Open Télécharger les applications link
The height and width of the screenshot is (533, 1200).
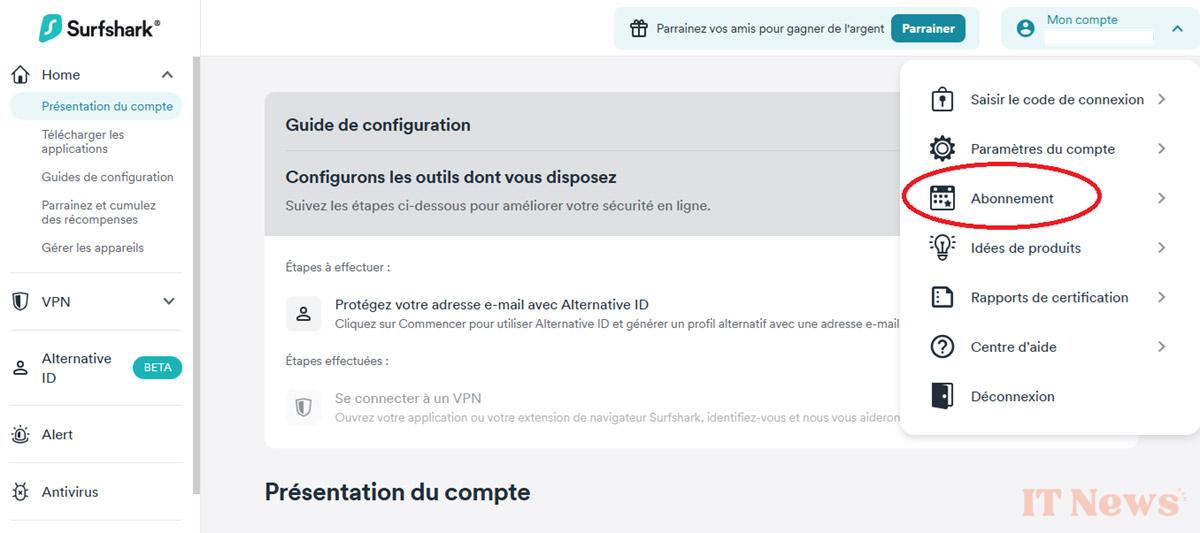(x=83, y=142)
